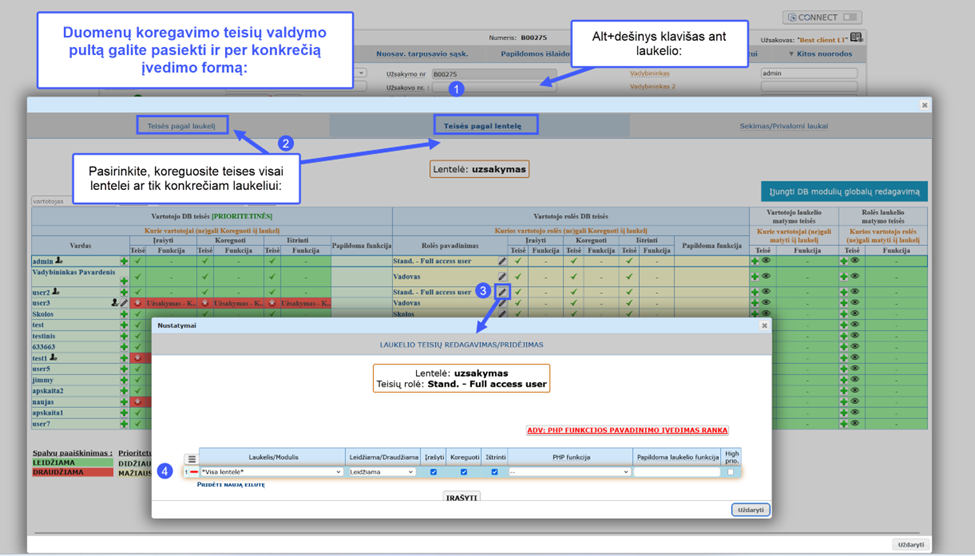Click pencil icon for role in user2 row
The width and height of the screenshot is (975, 556).
(502, 292)
